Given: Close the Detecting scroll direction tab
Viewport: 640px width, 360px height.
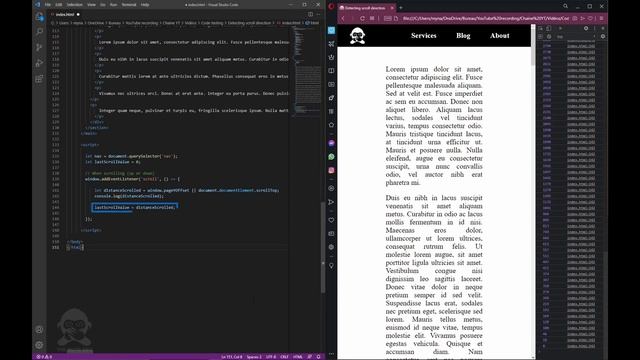Looking at the screenshot, I should point(392,8).
